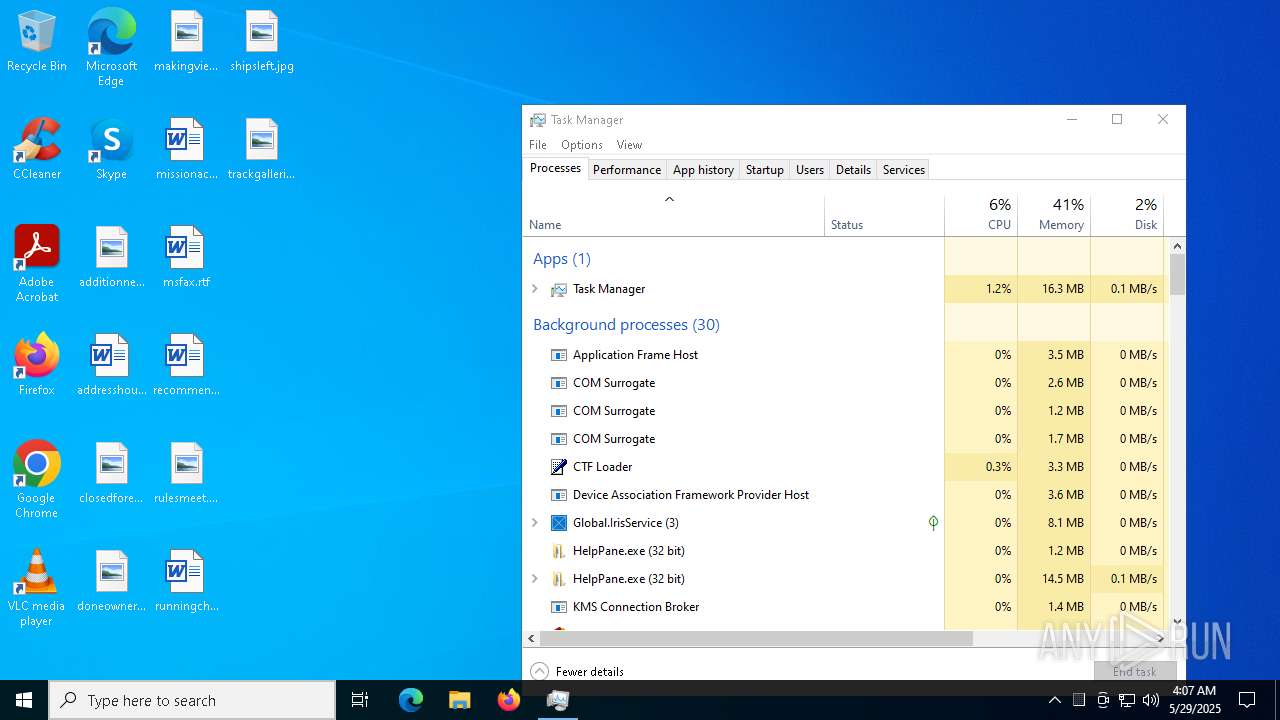This screenshot has width=1280, height=720.
Task: Sort processes by the Status column
Action: tap(884, 215)
